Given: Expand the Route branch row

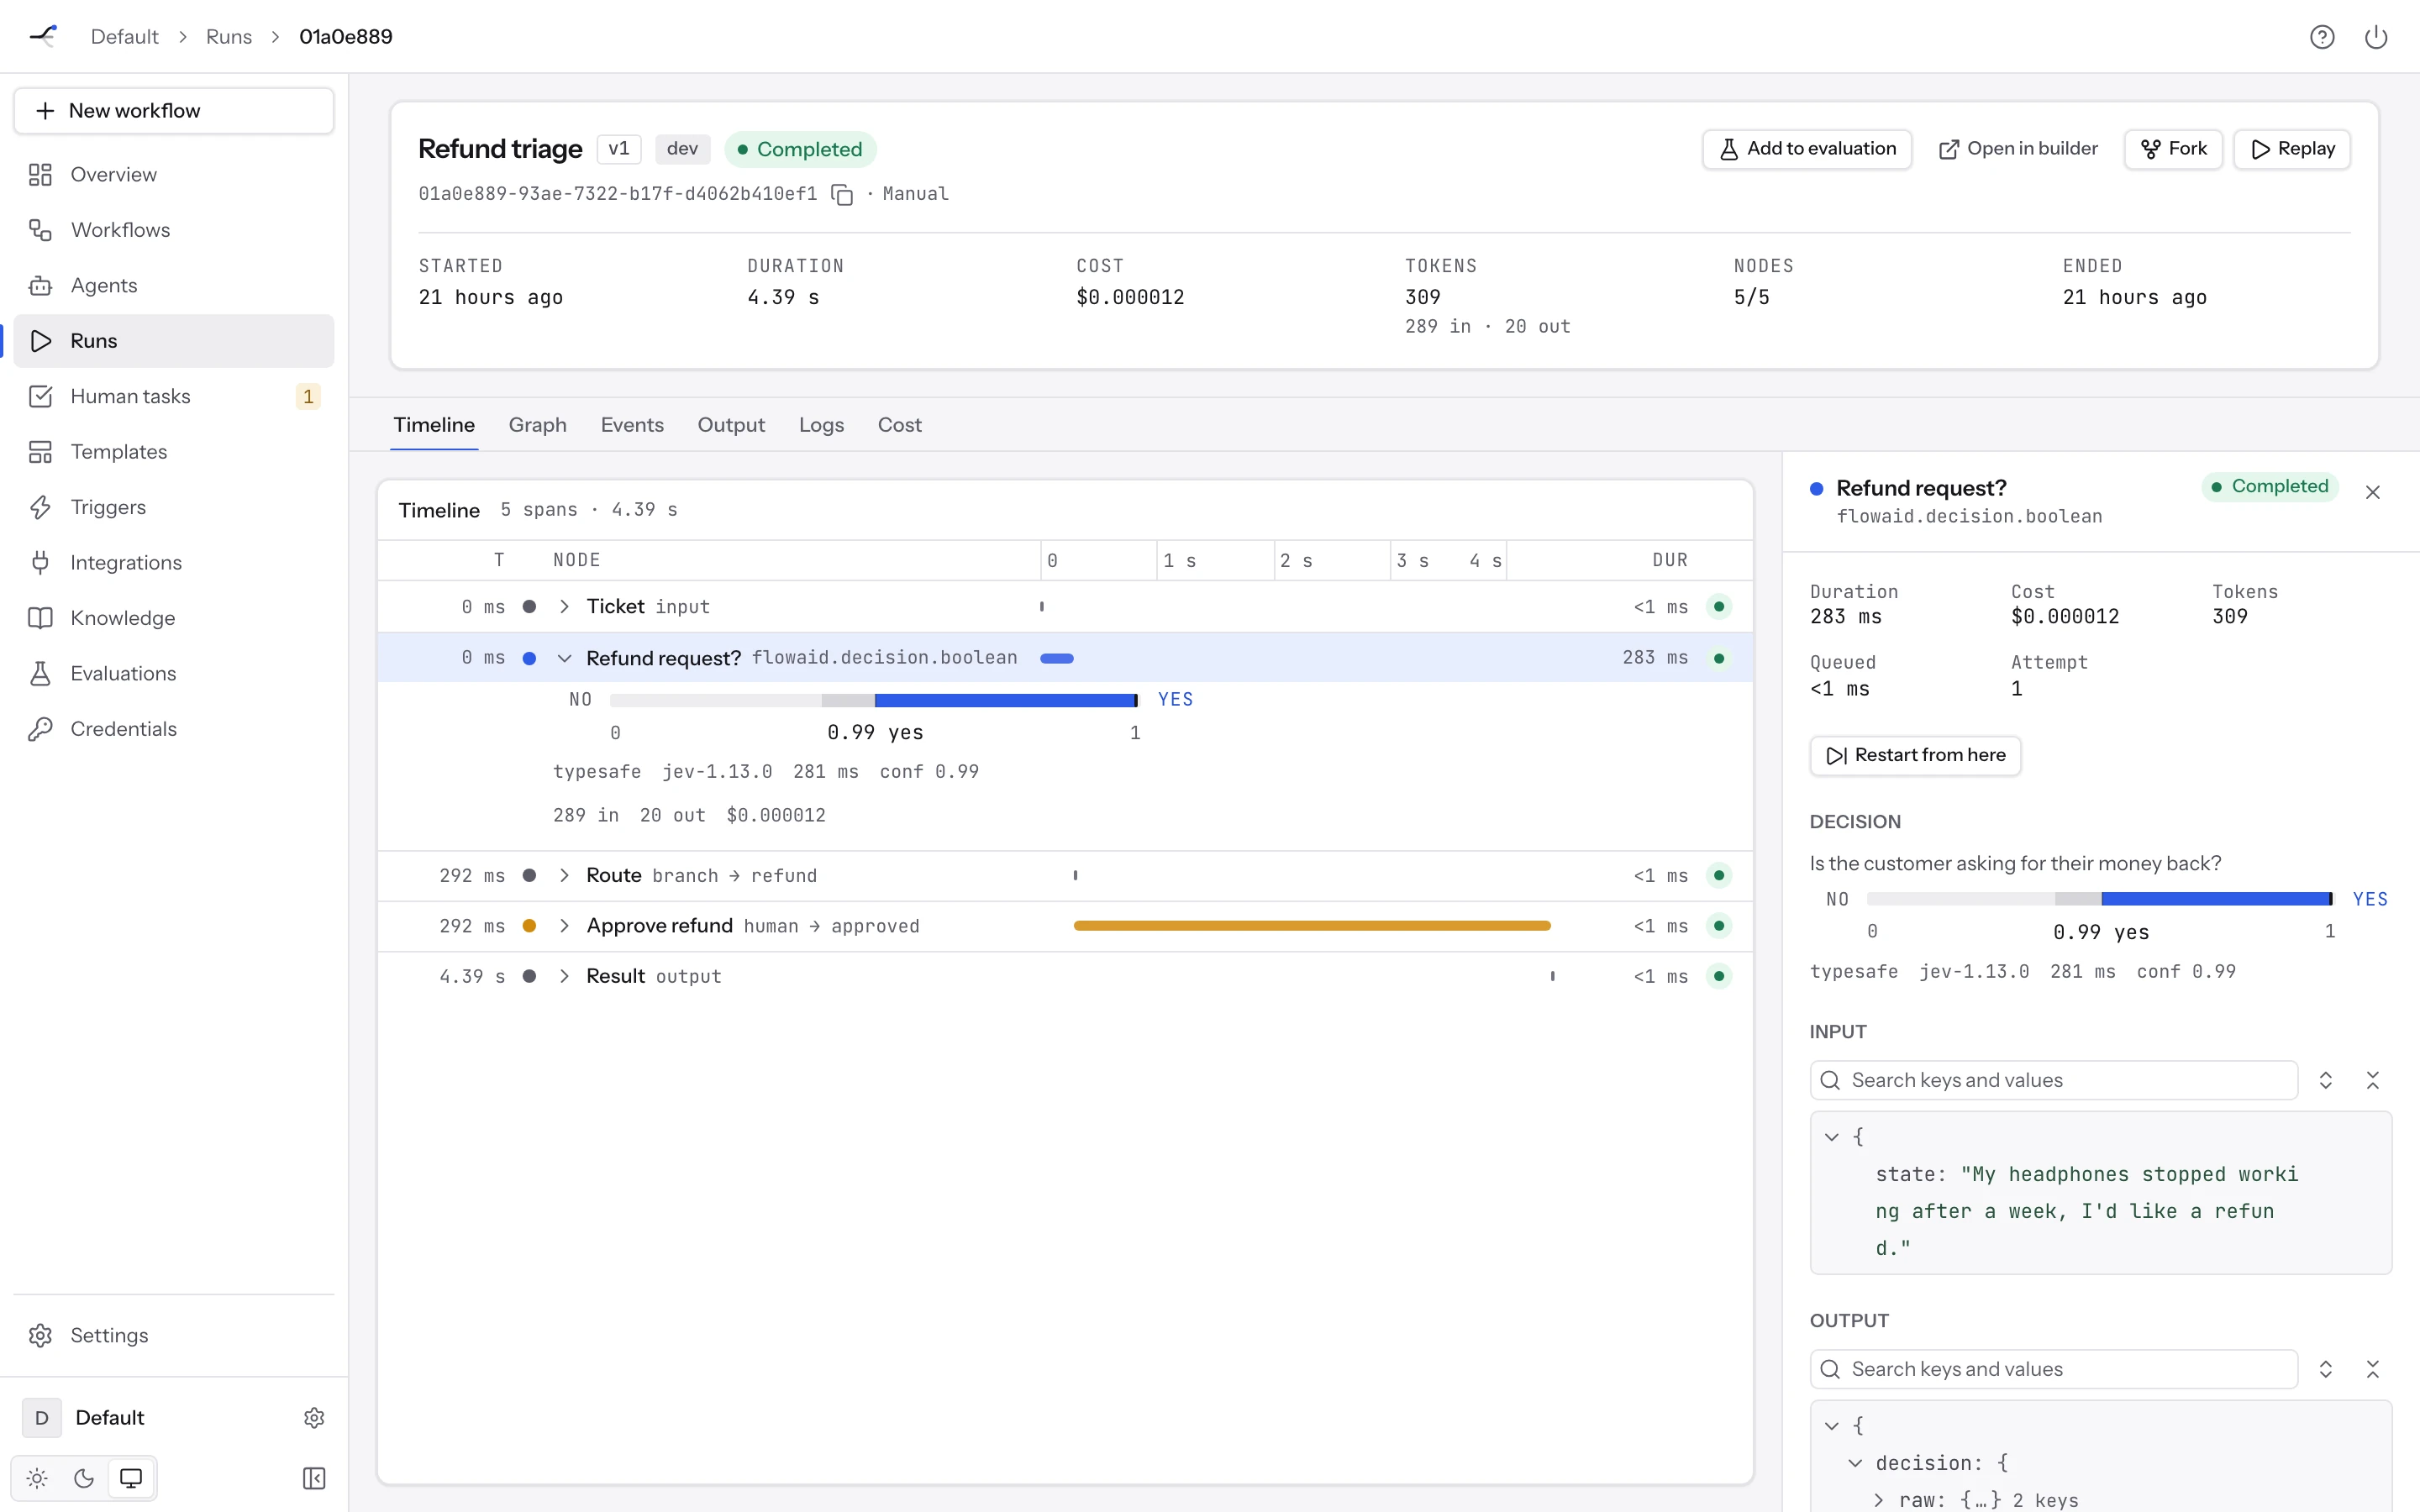Looking at the screenshot, I should [x=564, y=876].
